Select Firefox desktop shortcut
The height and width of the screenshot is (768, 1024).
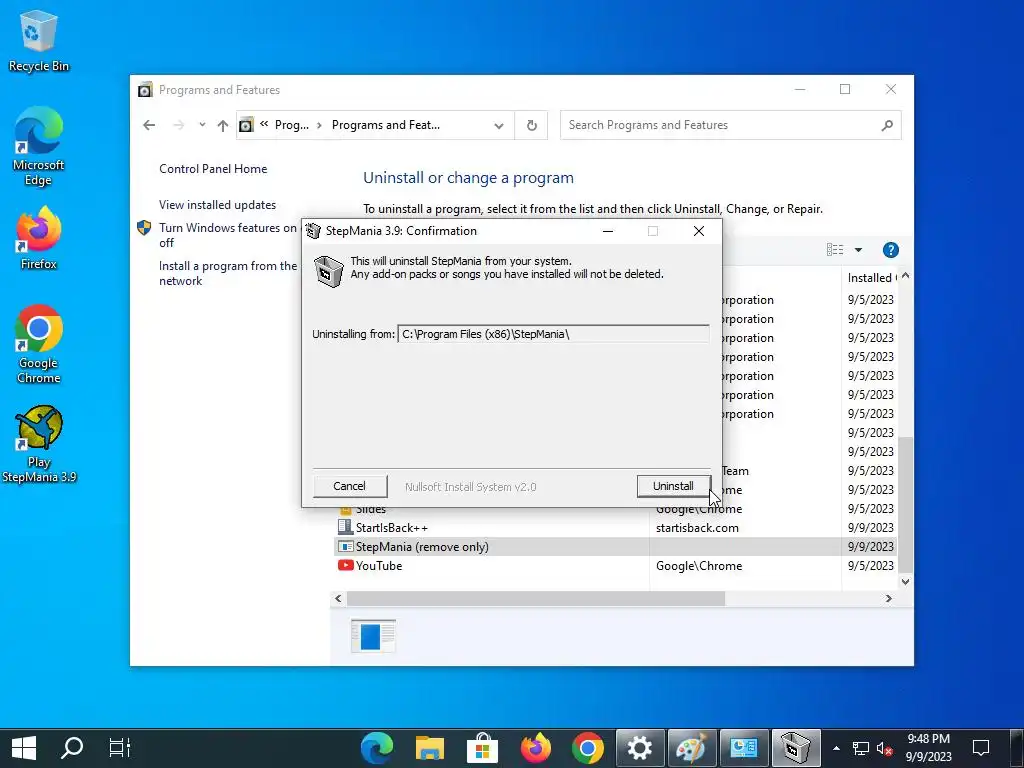(39, 238)
